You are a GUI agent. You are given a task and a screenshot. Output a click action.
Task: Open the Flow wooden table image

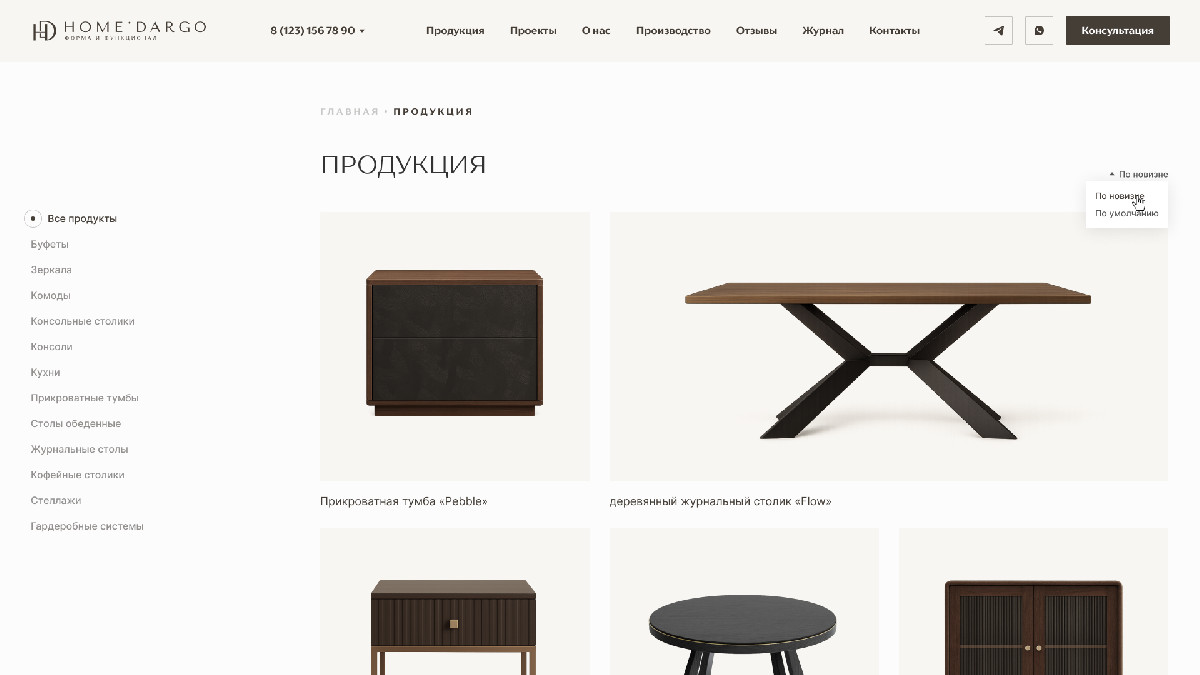[x=889, y=346]
